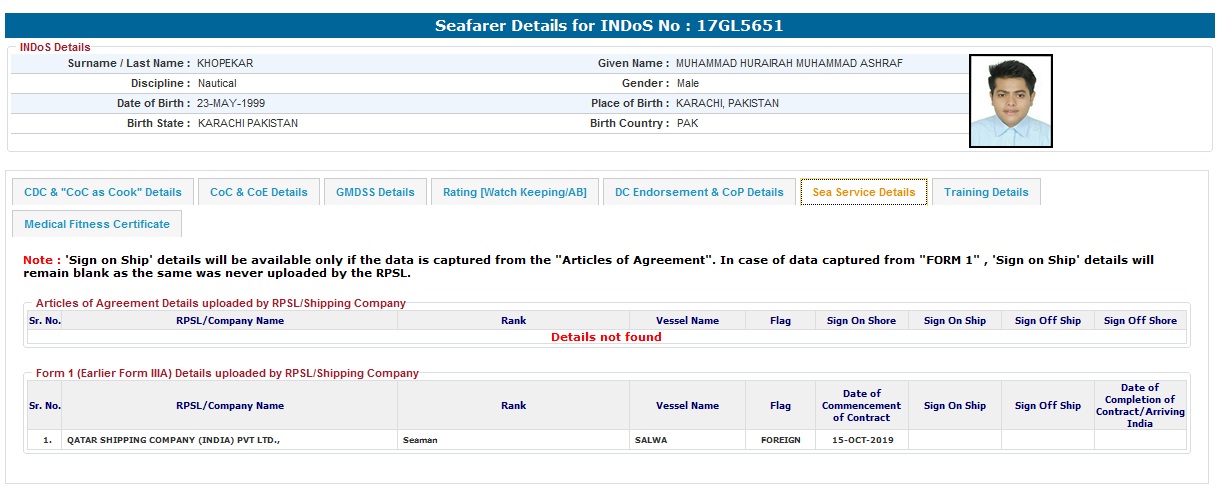Click the surname value KHOPEKAR
Image resolution: width=1219 pixels, height=492 pixels.
pos(225,63)
